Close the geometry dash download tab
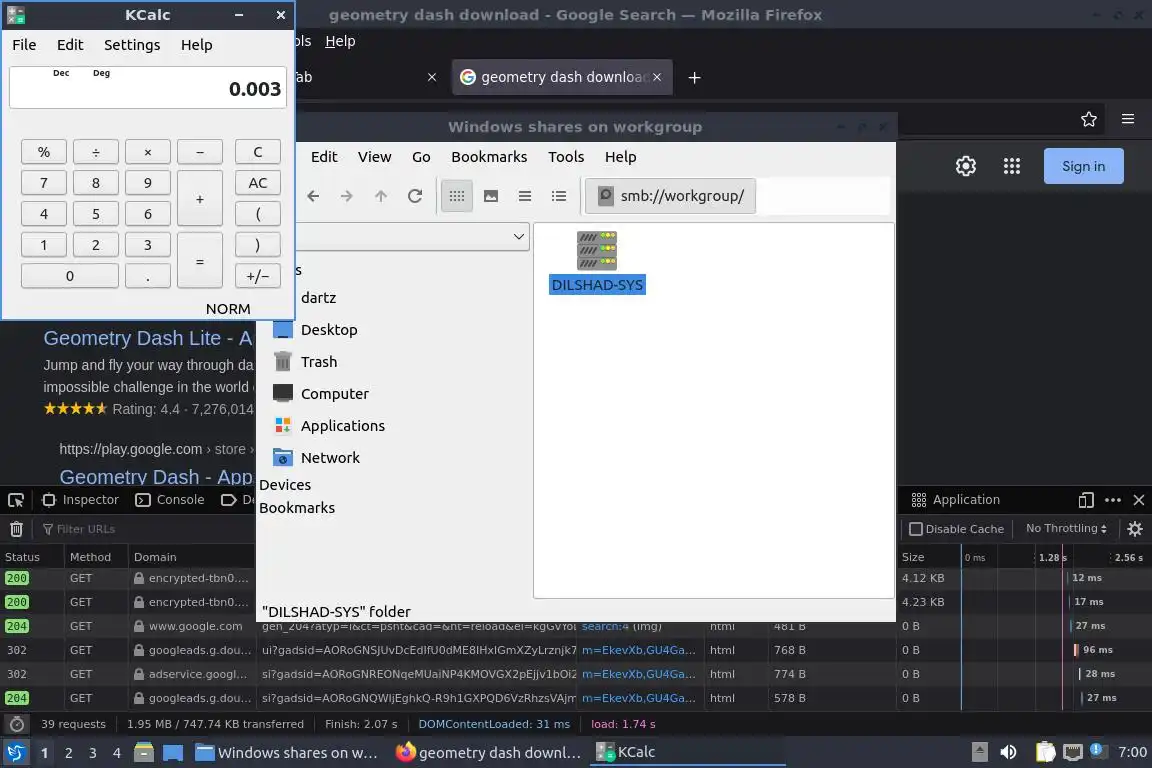This screenshot has height=768, width=1152. [x=657, y=77]
